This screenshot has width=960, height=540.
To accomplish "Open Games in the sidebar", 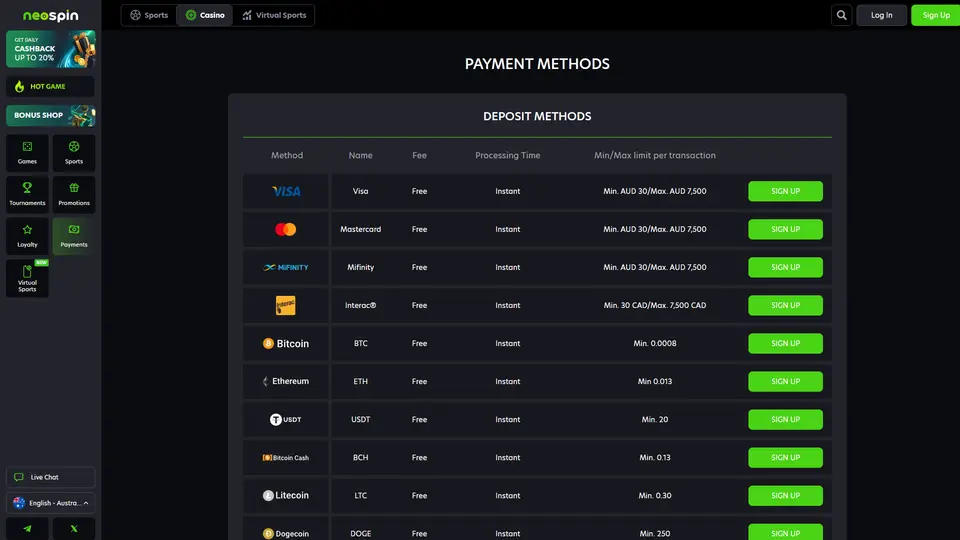I will click(x=27, y=152).
